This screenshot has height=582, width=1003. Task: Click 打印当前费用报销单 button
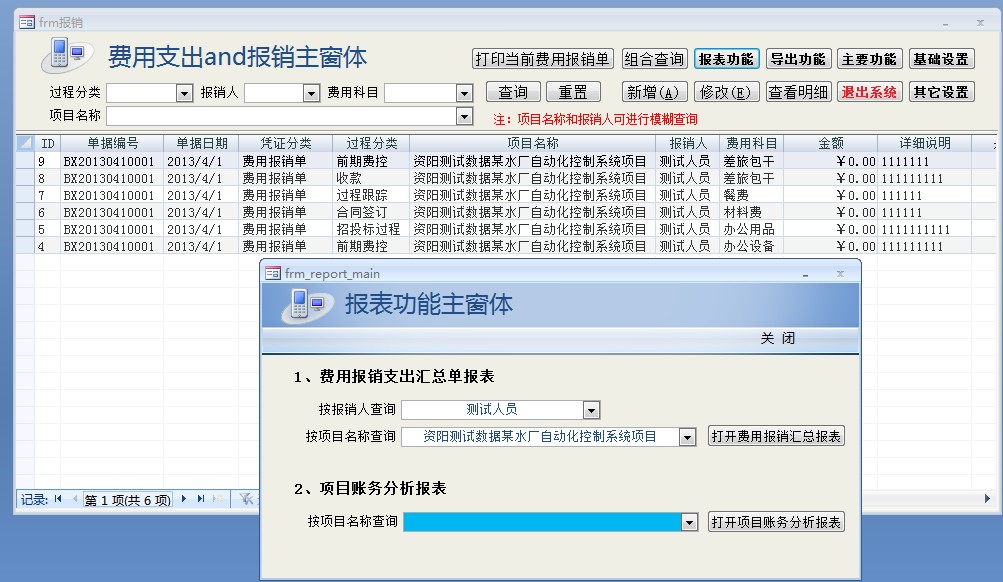click(x=542, y=59)
